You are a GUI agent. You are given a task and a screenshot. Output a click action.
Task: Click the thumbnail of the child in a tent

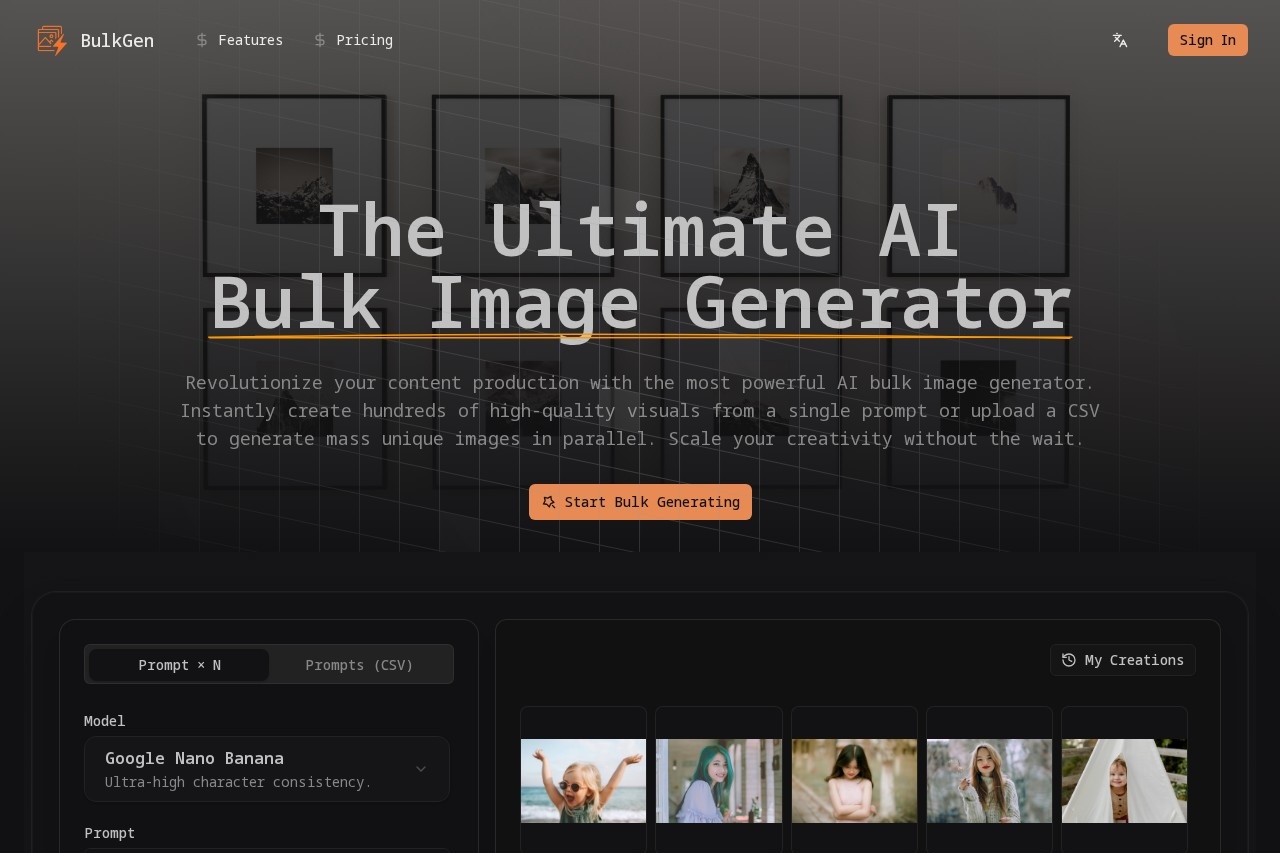(1123, 781)
